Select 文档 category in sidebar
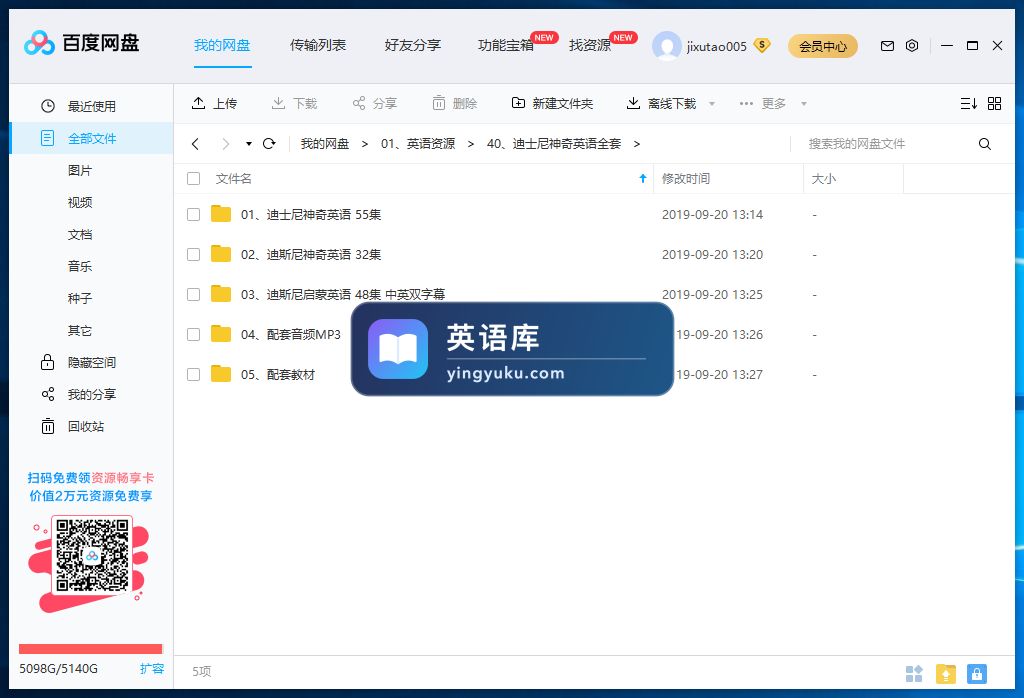This screenshot has width=1024, height=698. pos(80,234)
